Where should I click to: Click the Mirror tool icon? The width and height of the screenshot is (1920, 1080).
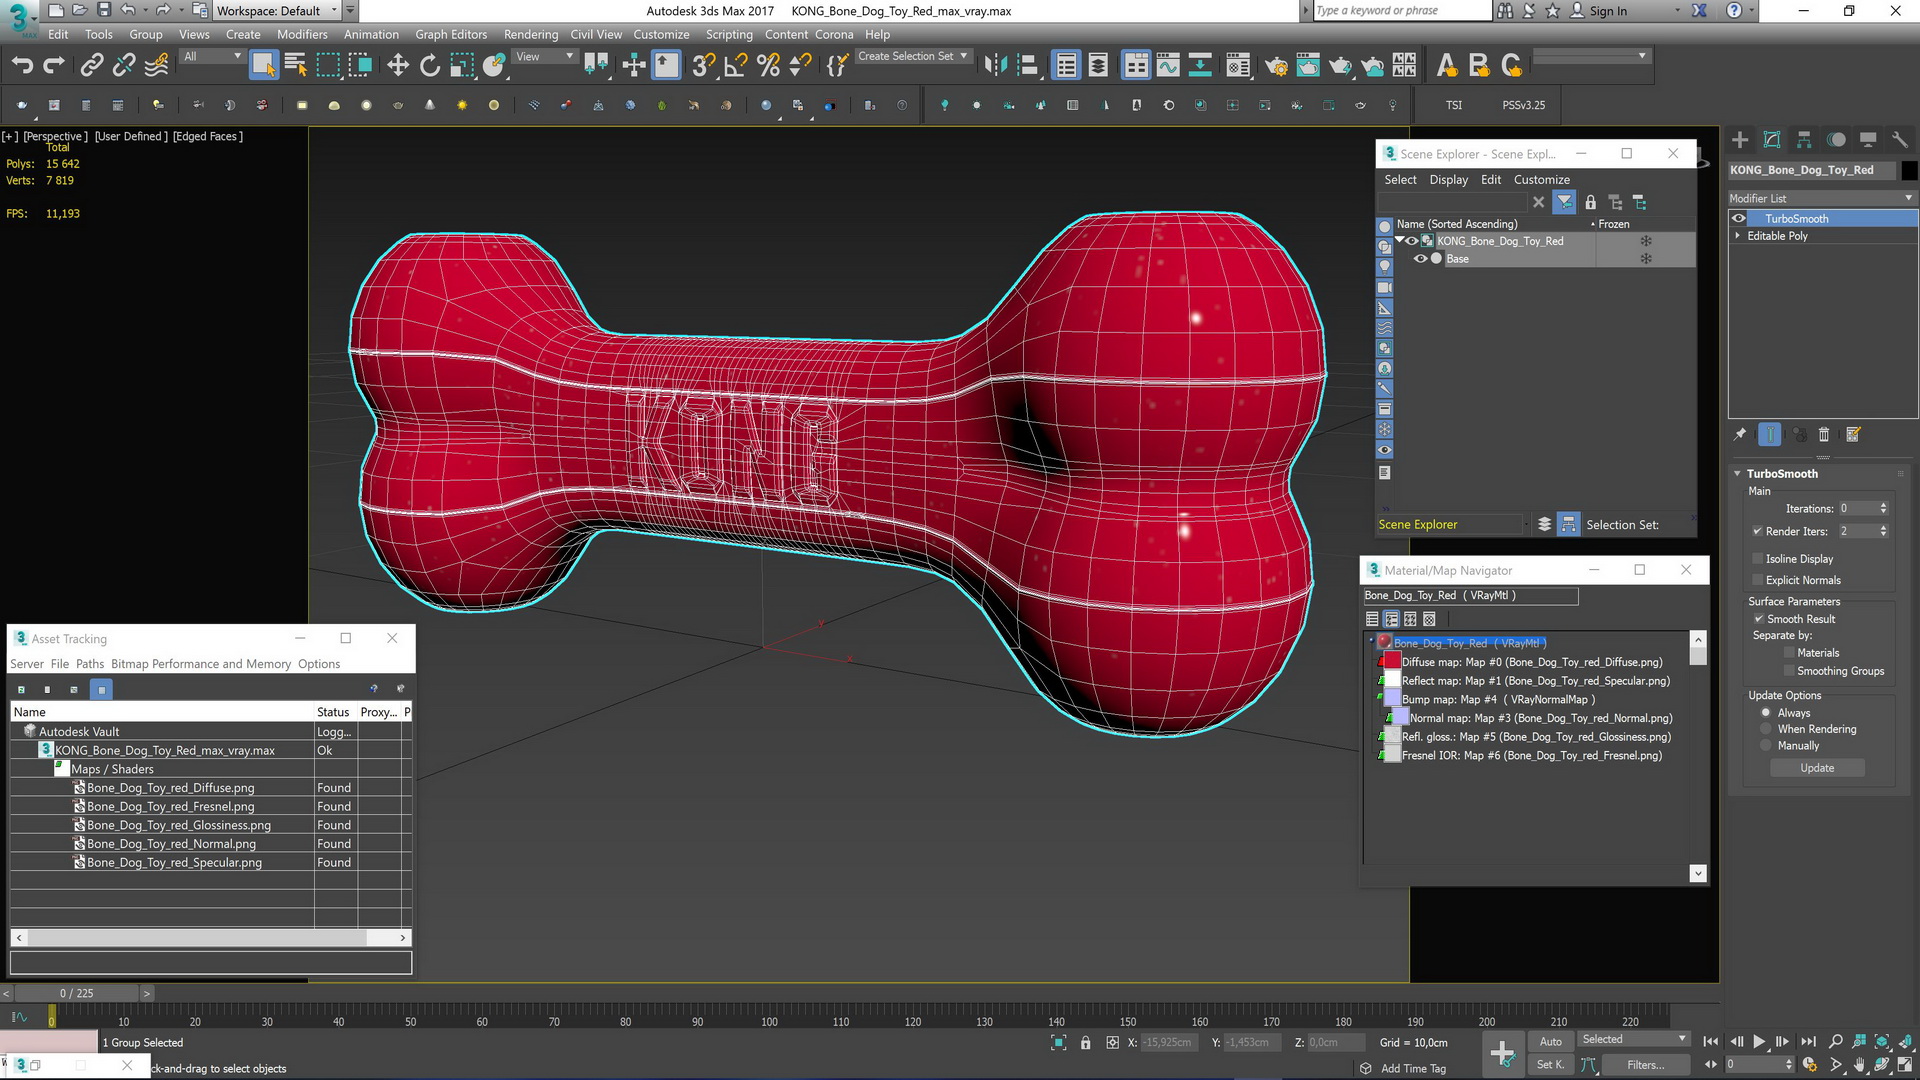point(995,66)
